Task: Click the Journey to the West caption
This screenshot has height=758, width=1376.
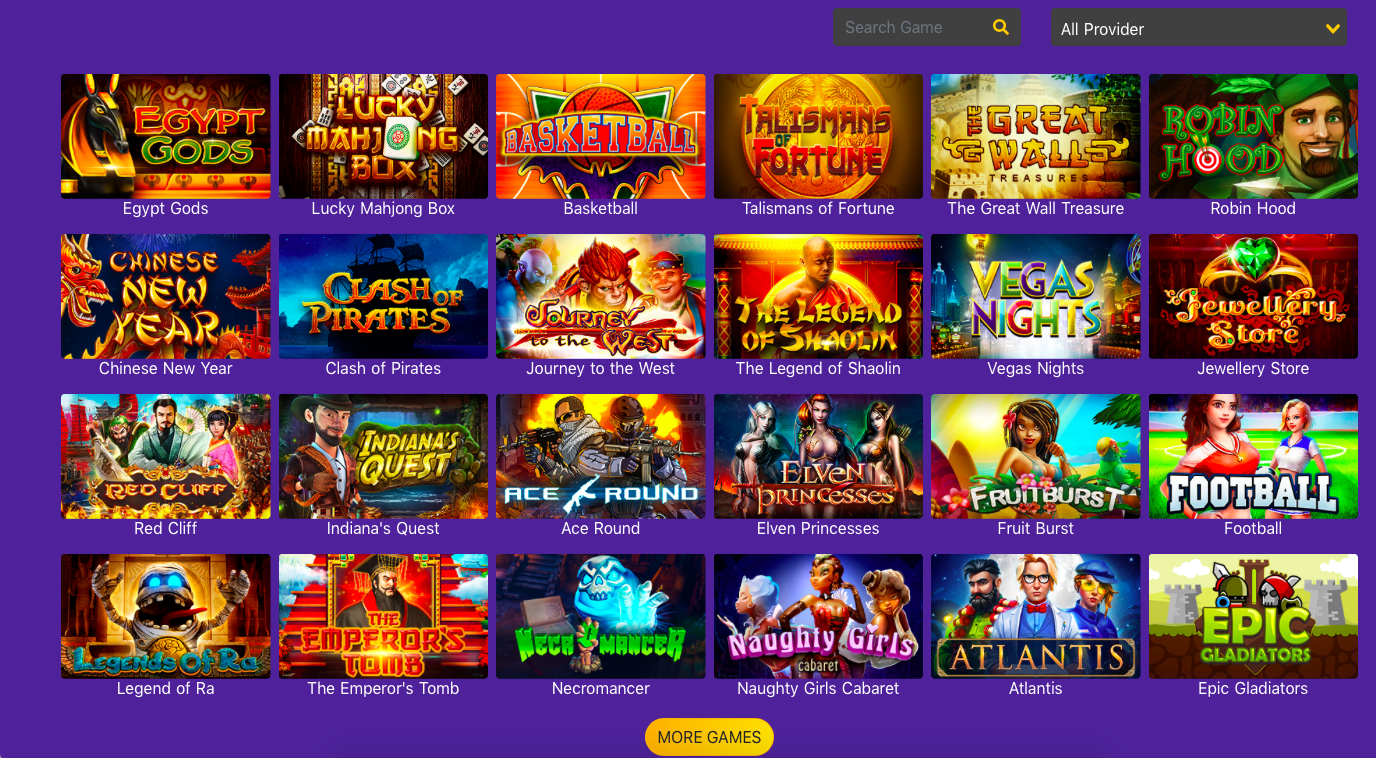Action: (x=601, y=369)
